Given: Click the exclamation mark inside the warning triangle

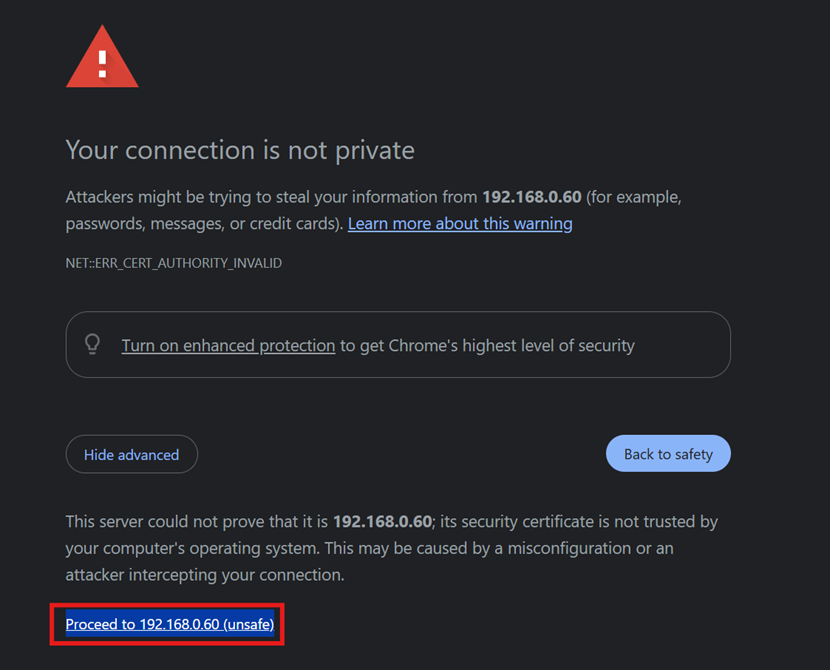Looking at the screenshot, I should pyautogui.click(x=101, y=62).
